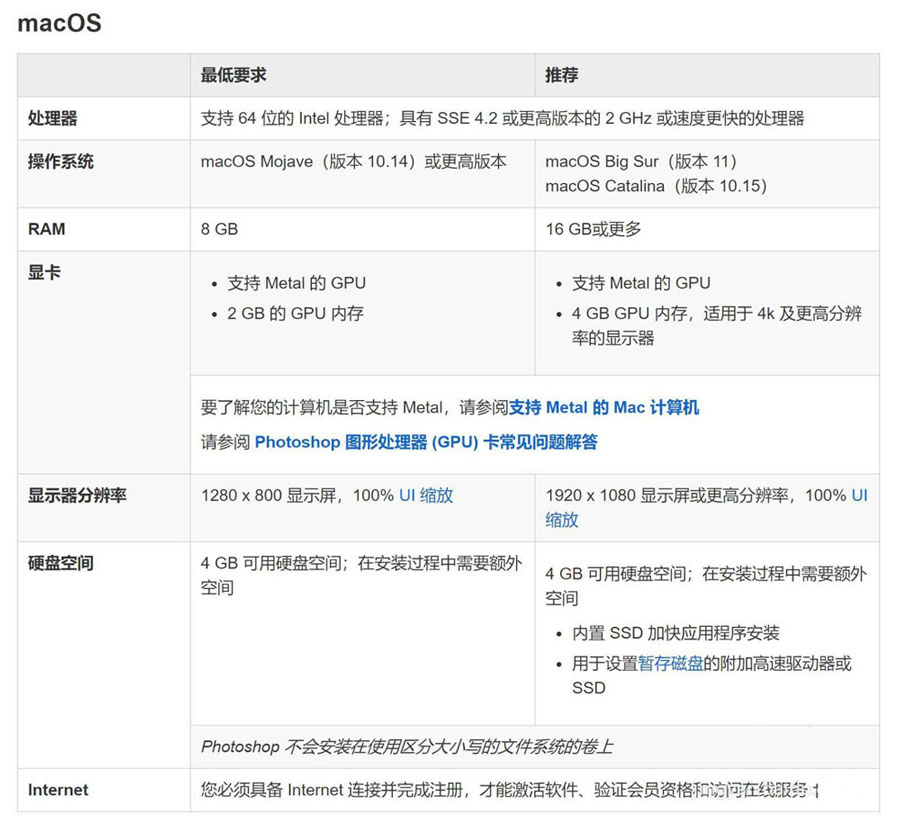This screenshot has width=900, height=819.
Task: Open the 支持 Metal 的 Mac 计算机 link
Action: pyautogui.click(x=604, y=407)
